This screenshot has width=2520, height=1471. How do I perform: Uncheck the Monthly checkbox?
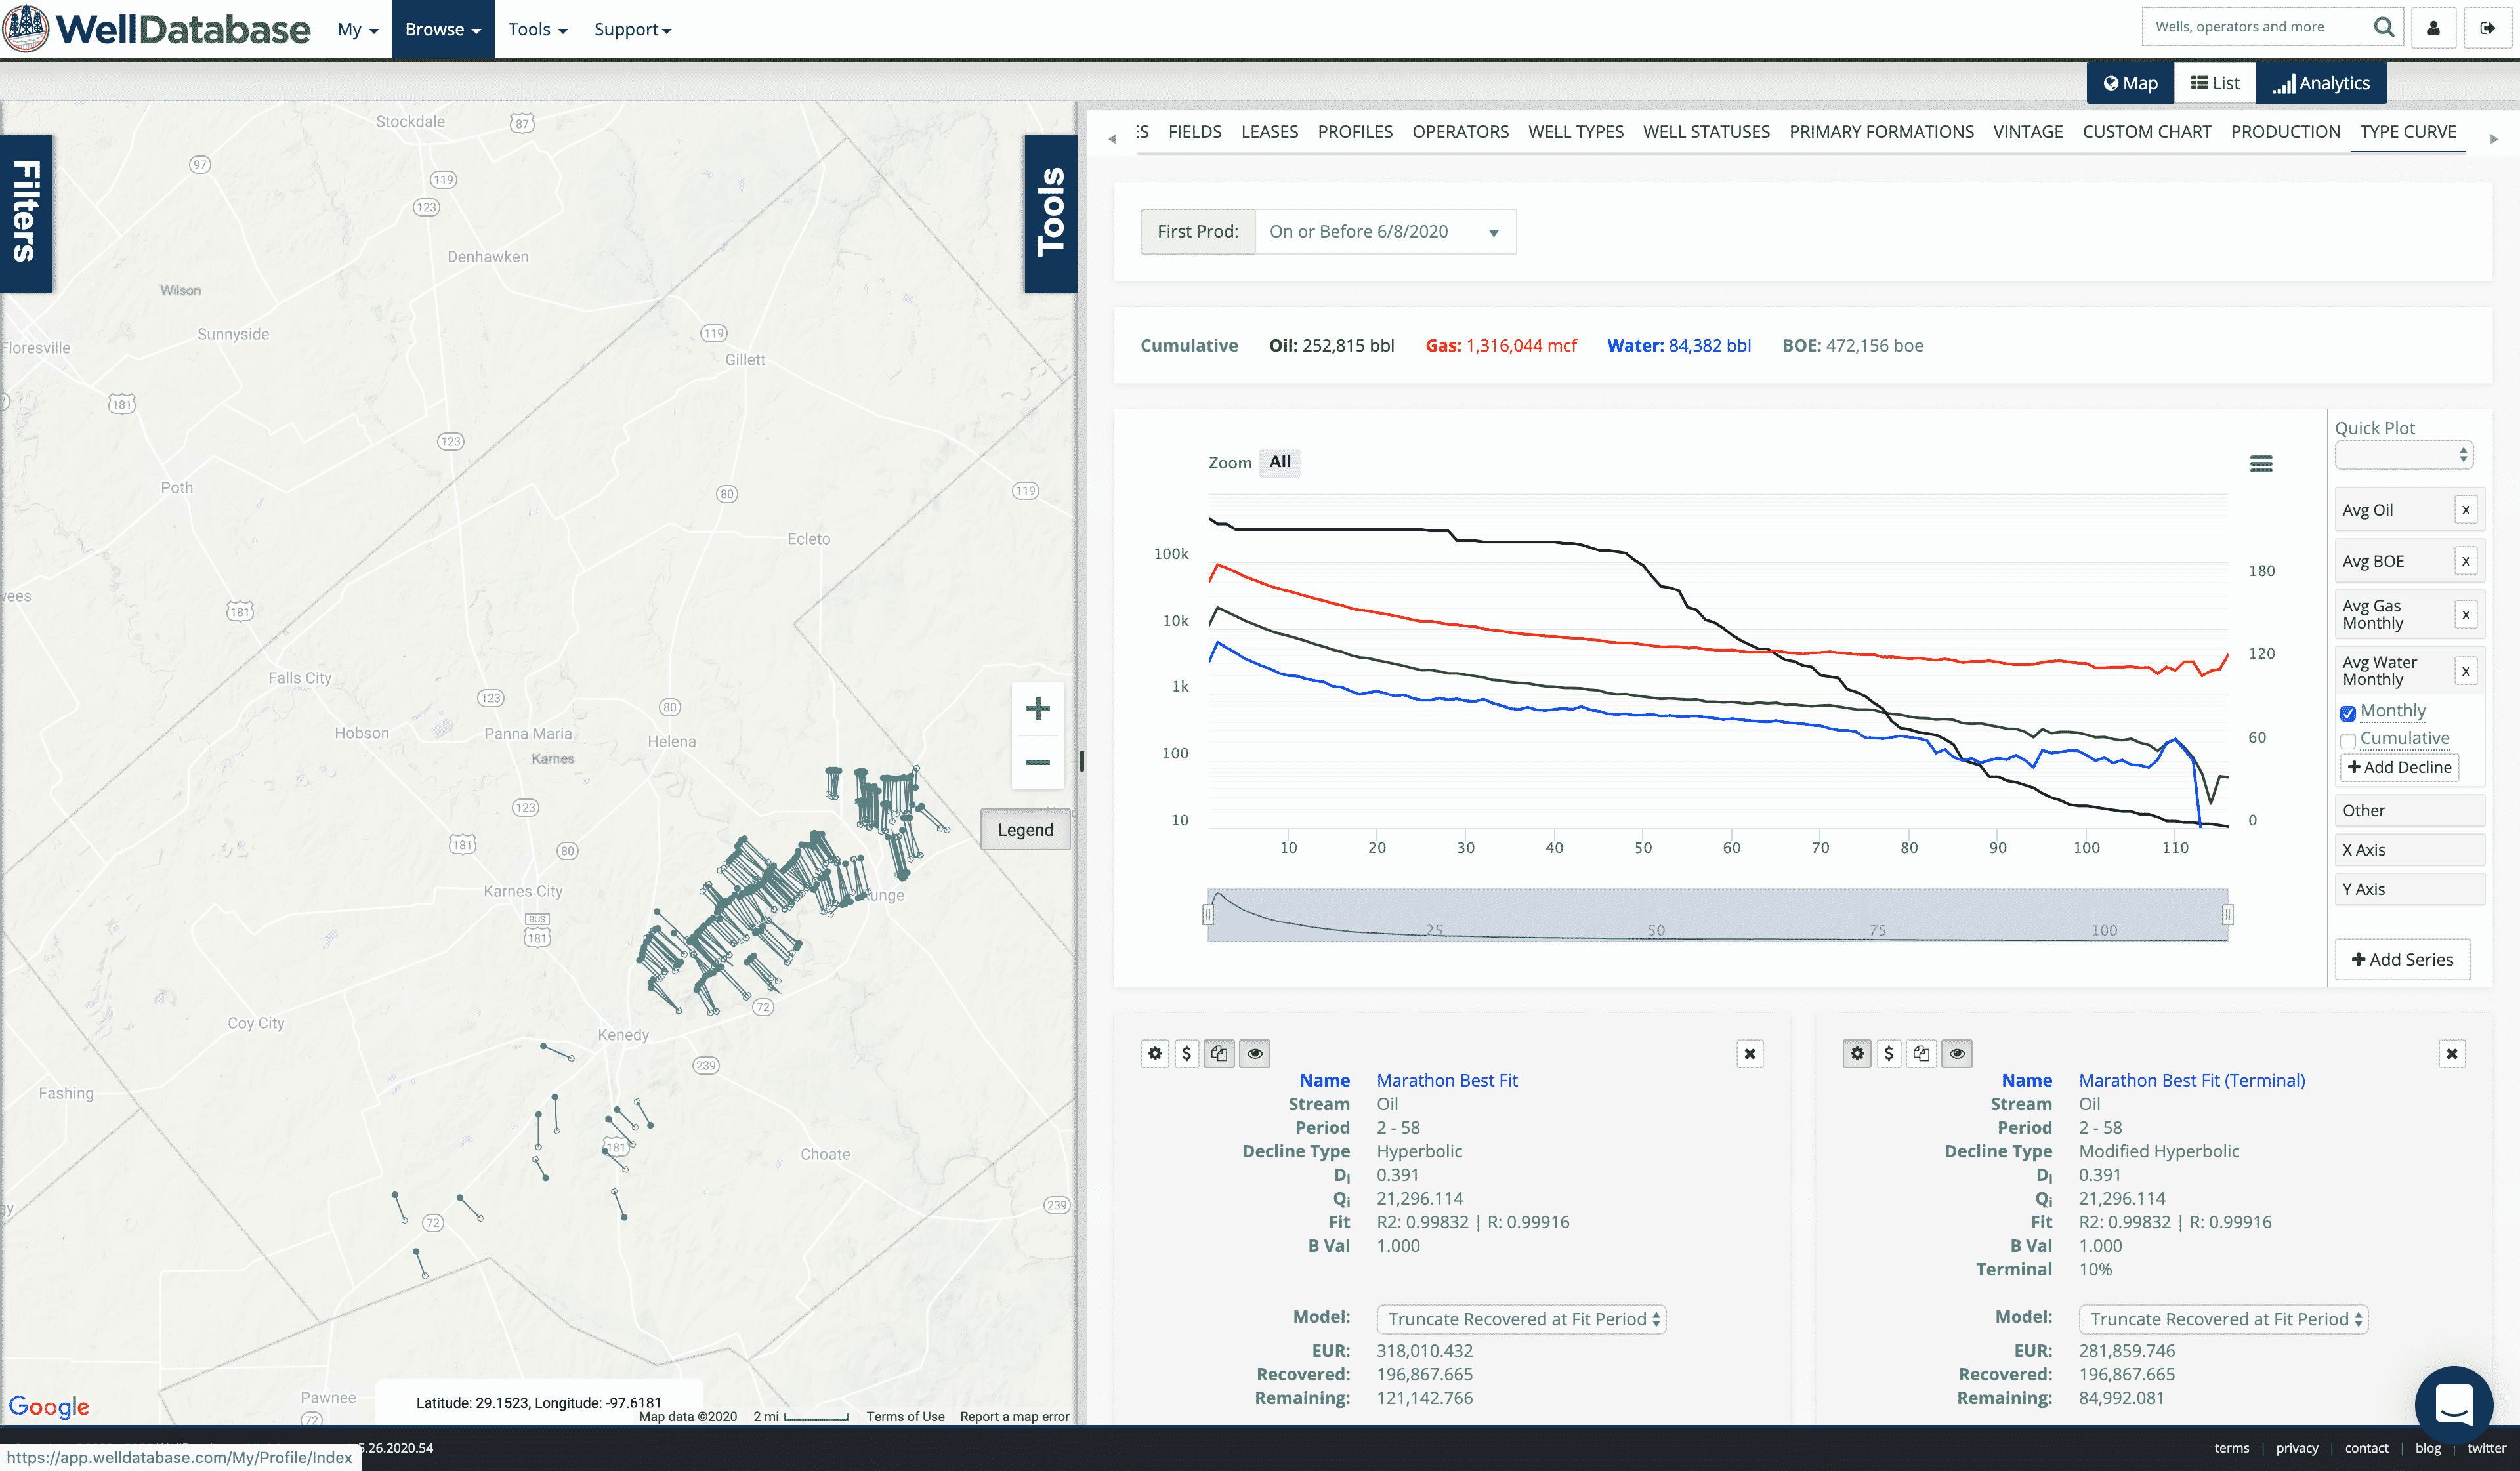tap(2348, 713)
